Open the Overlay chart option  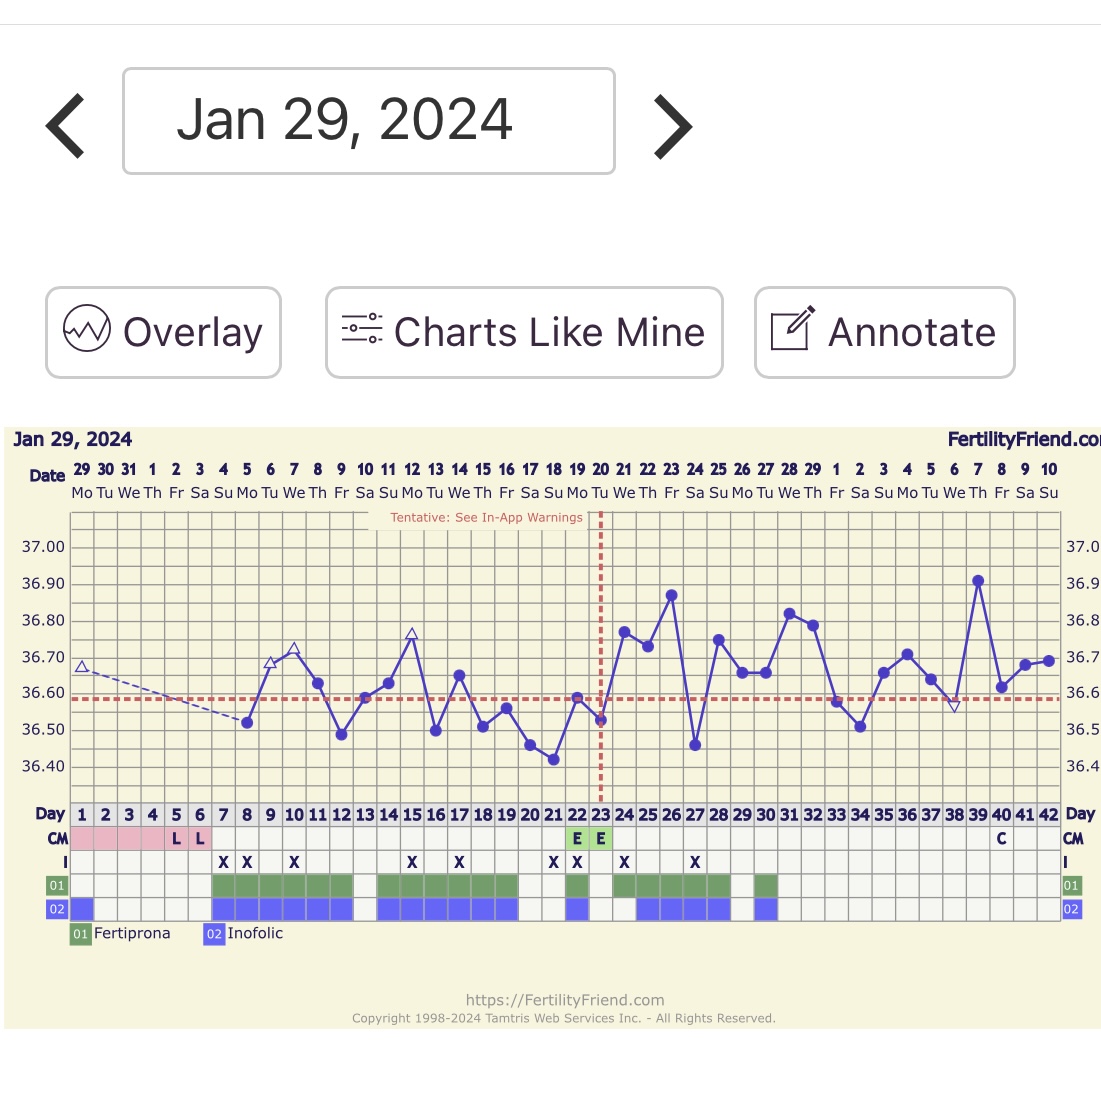(x=163, y=333)
